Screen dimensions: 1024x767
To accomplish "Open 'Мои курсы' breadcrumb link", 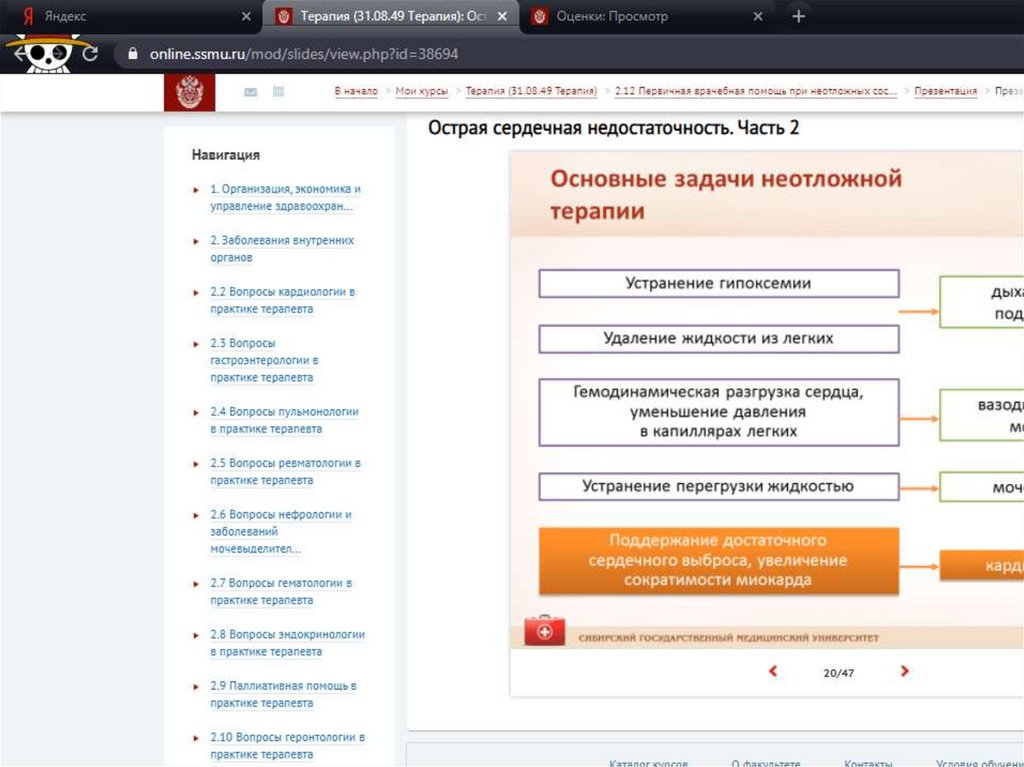I will [x=422, y=91].
